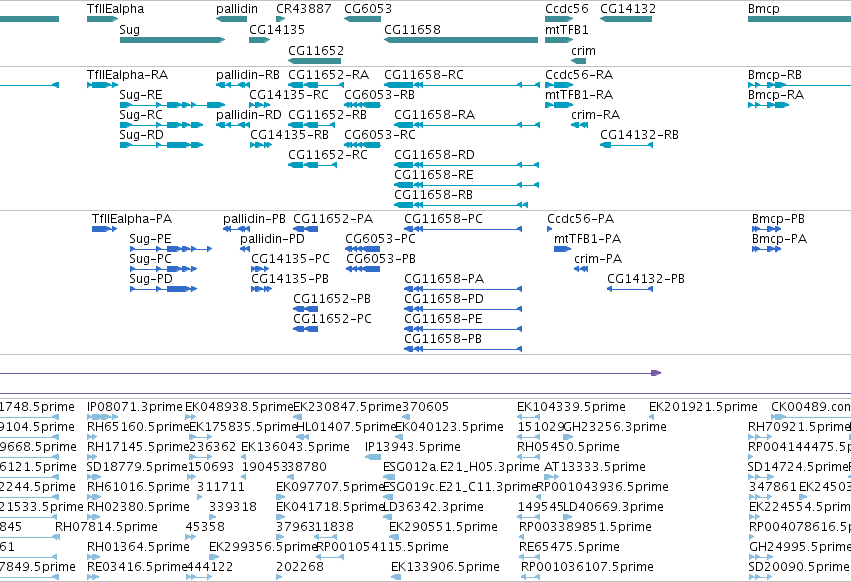Select the CG6053-RC transcript label
Image resolution: width=851 pixels, height=582 pixels.
pyautogui.click(x=380, y=135)
